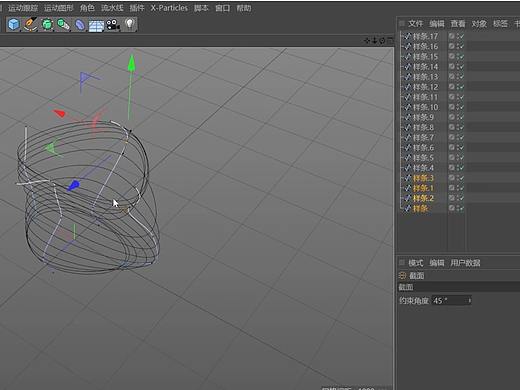Click the spline icon of 样条.15
The width and height of the screenshot is (520, 390).
(407, 56)
